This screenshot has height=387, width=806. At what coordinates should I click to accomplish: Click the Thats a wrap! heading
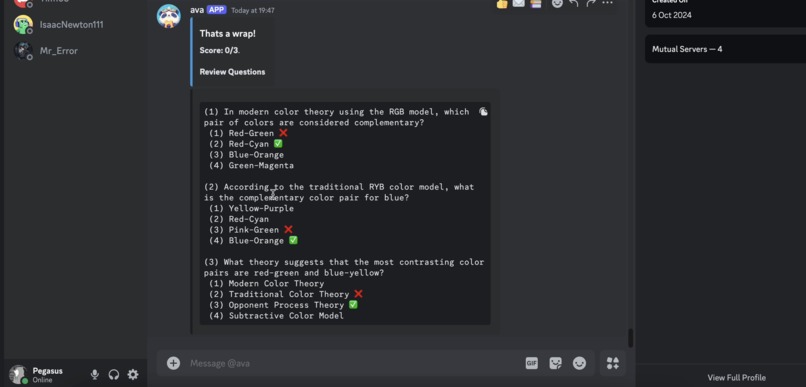point(228,33)
